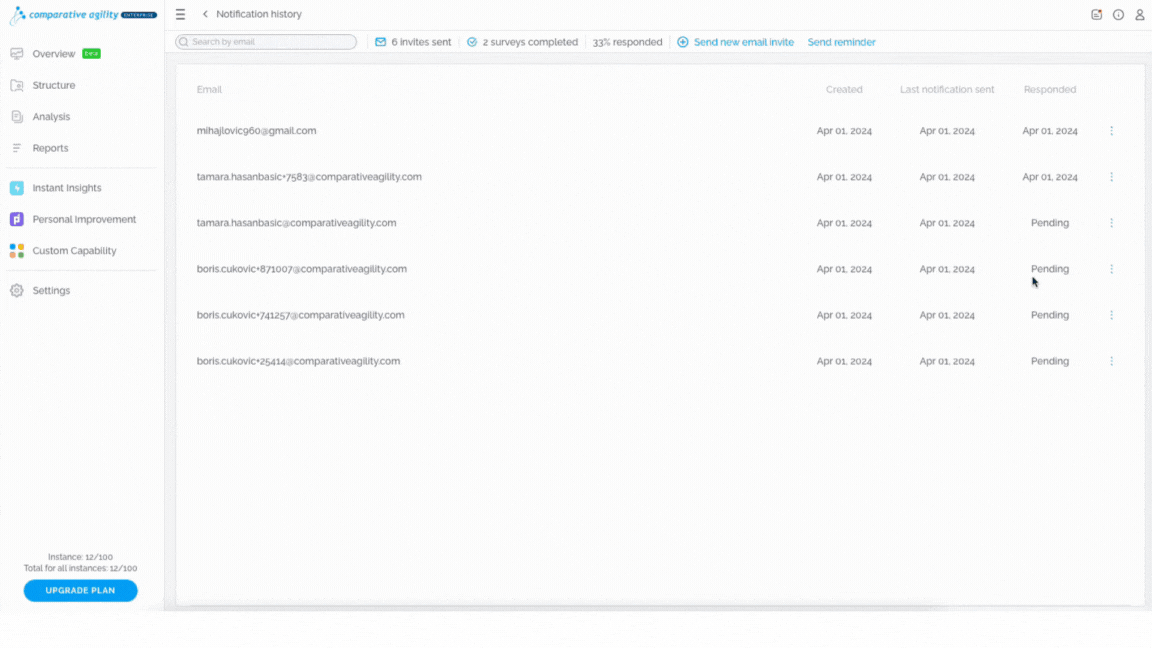
Task: Click the Send reminder link
Action: coord(841,42)
